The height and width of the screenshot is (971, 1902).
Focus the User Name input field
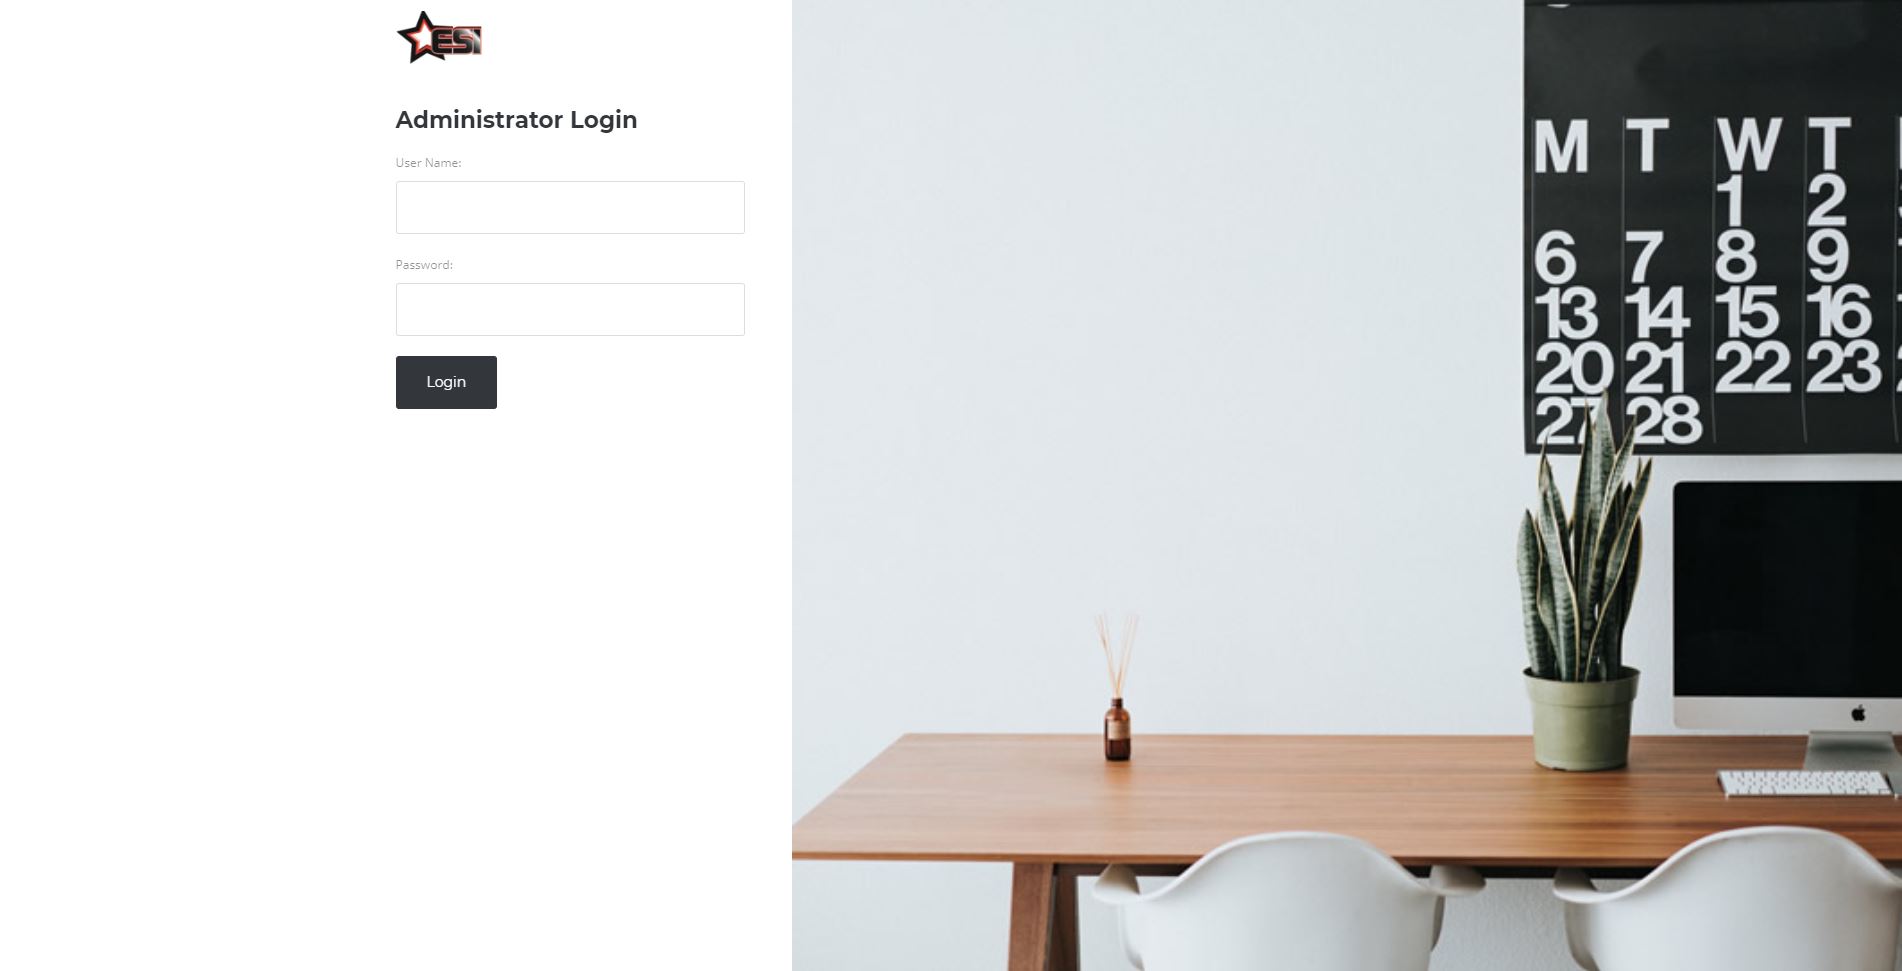[570, 207]
